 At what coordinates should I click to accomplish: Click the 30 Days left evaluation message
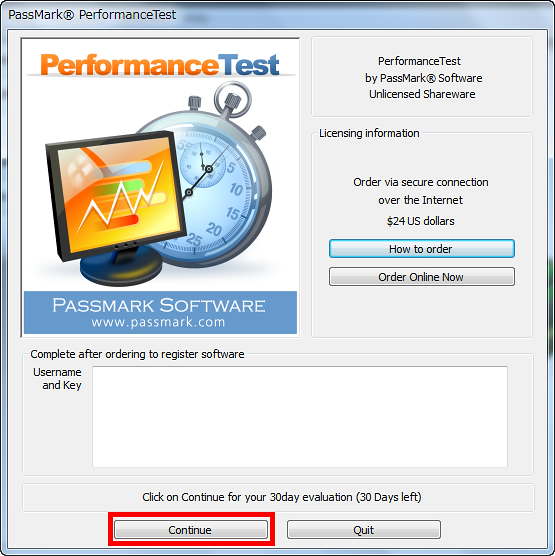tap(282, 497)
